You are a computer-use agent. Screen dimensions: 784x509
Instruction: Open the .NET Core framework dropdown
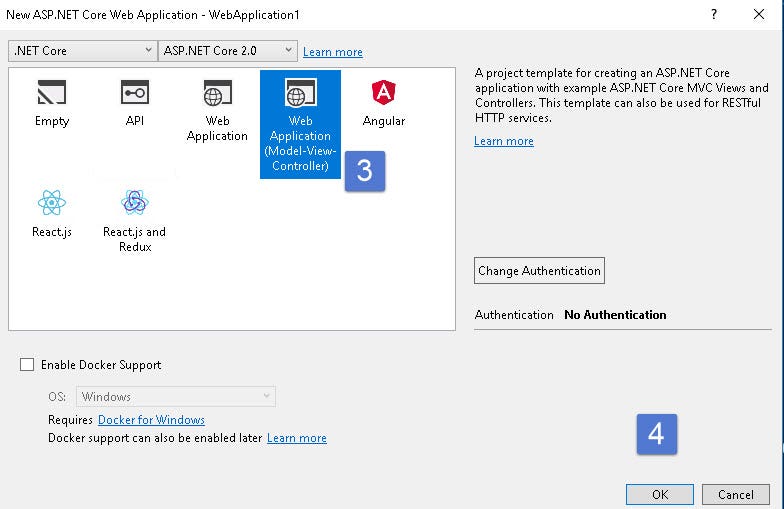[83, 51]
